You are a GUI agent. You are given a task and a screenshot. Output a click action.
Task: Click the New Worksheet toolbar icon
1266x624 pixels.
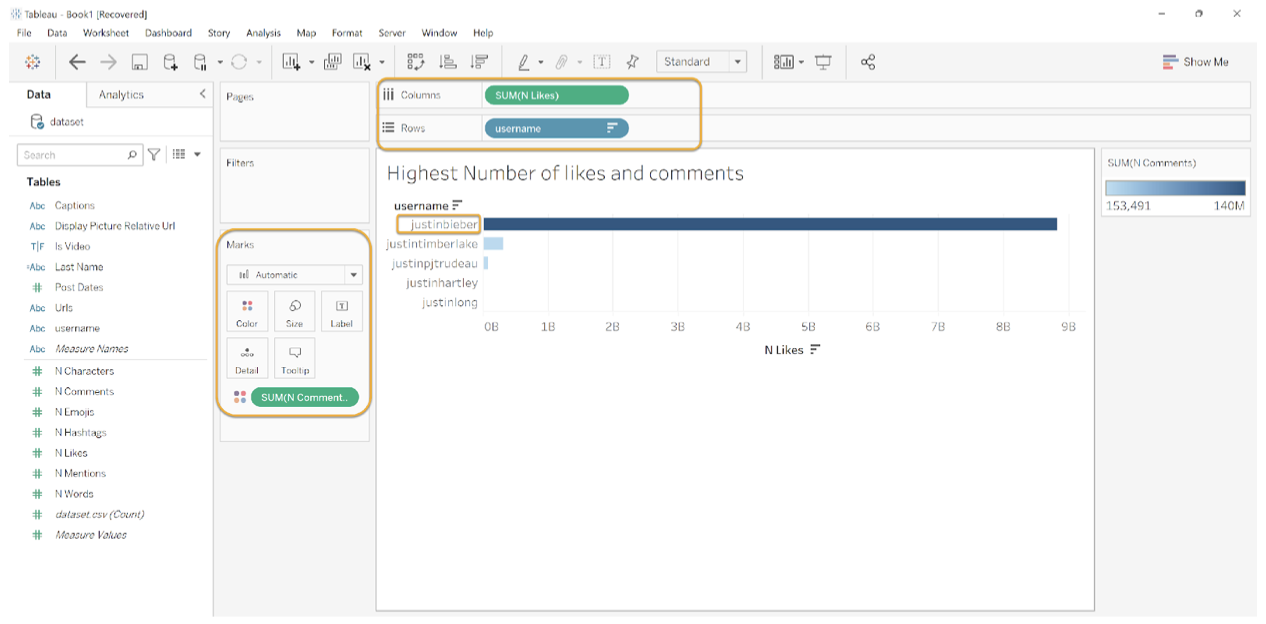point(289,61)
